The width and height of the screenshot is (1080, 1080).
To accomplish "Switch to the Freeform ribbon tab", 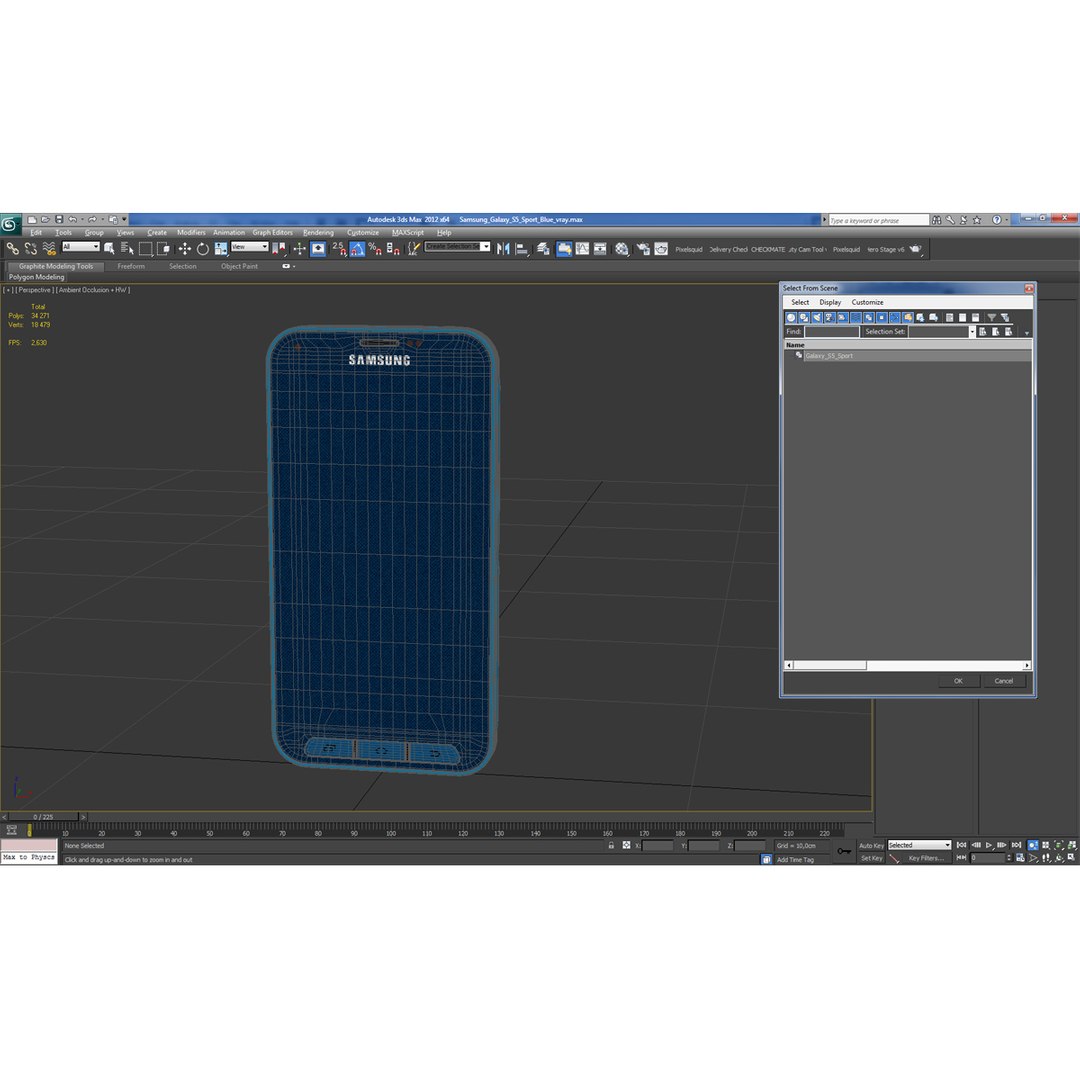I will (x=131, y=266).
